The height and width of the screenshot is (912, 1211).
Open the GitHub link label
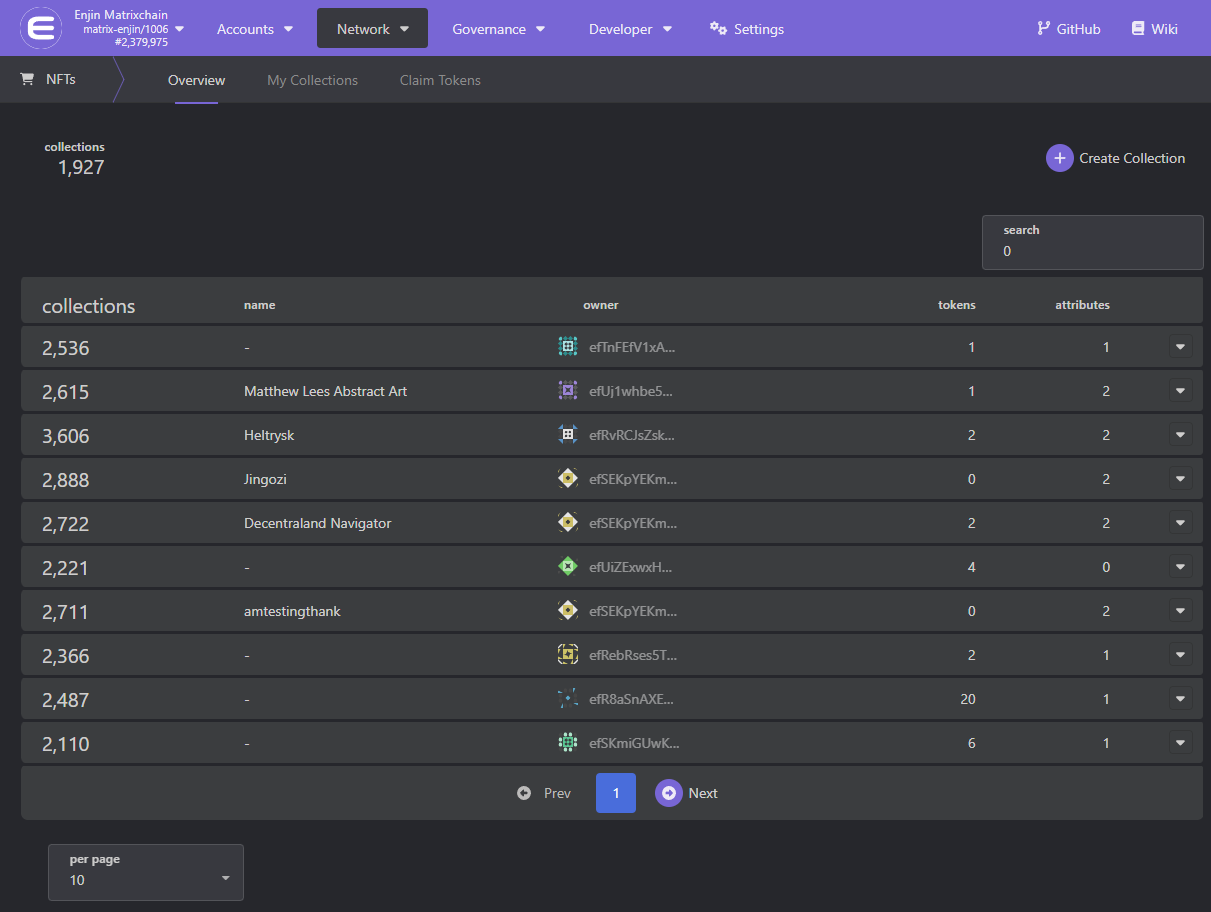tap(1079, 29)
